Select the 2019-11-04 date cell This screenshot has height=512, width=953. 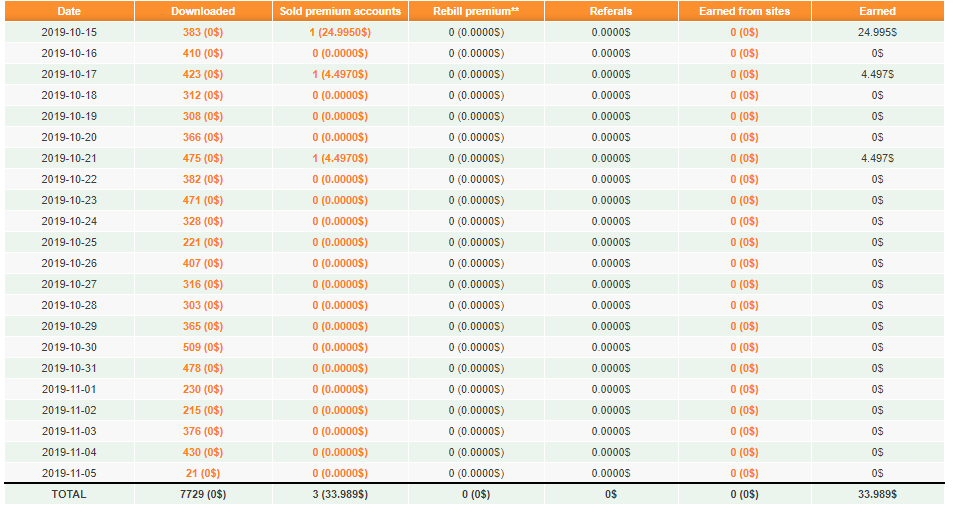point(69,452)
